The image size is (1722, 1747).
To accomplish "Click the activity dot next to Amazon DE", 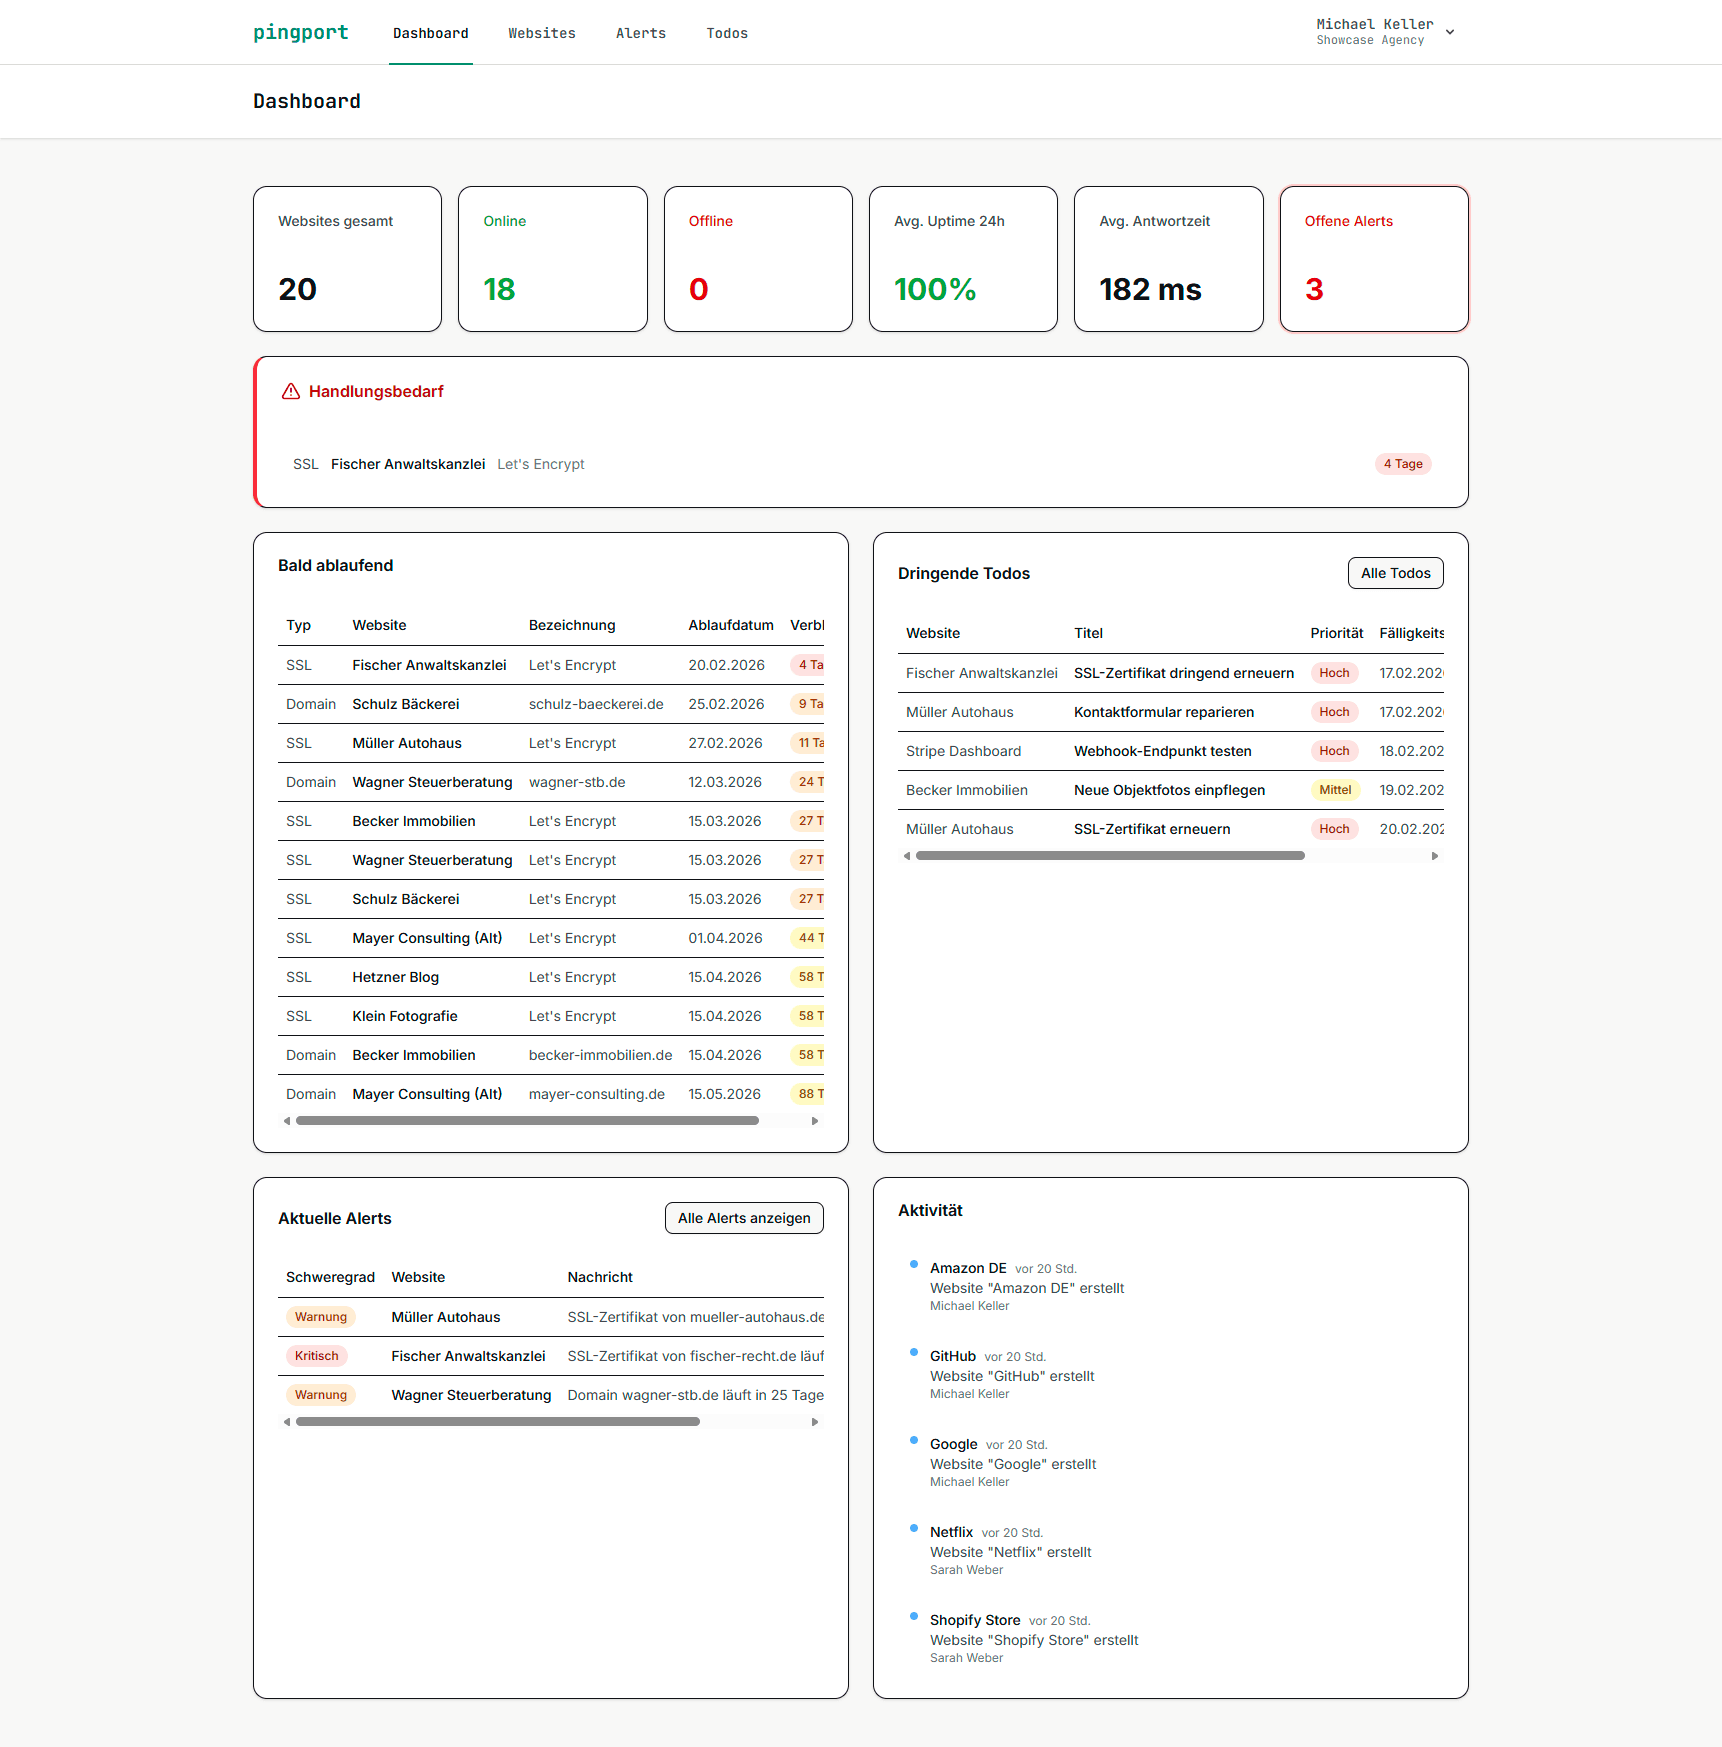I will click(913, 1264).
